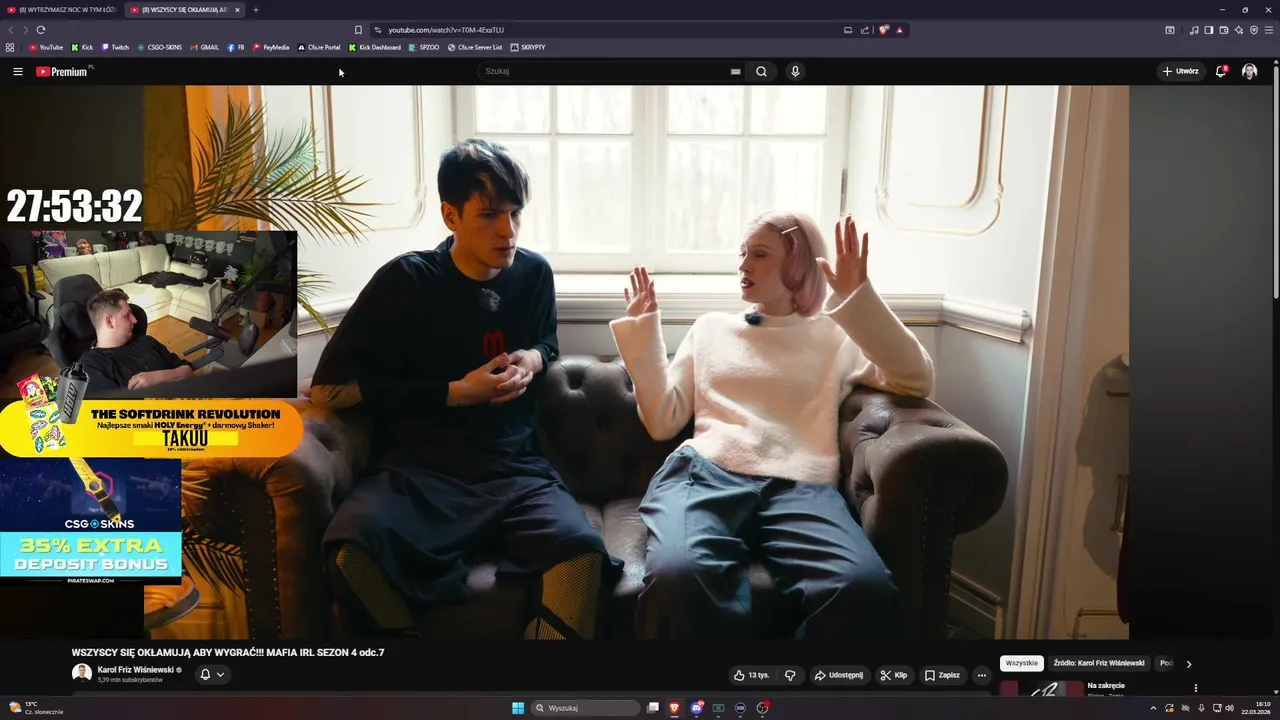
Task: Open more actions three-dot menu
Action: pyautogui.click(x=981, y=675)
